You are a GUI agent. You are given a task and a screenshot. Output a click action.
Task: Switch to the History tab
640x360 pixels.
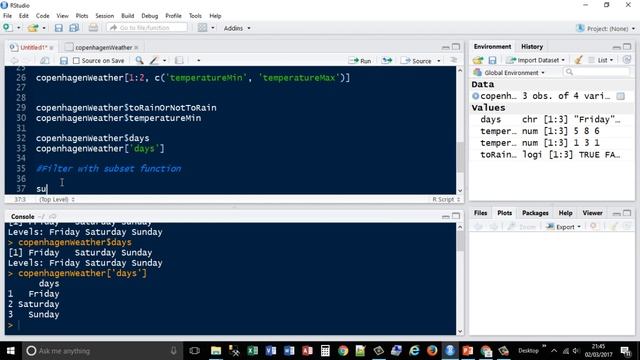coord(532,47)
